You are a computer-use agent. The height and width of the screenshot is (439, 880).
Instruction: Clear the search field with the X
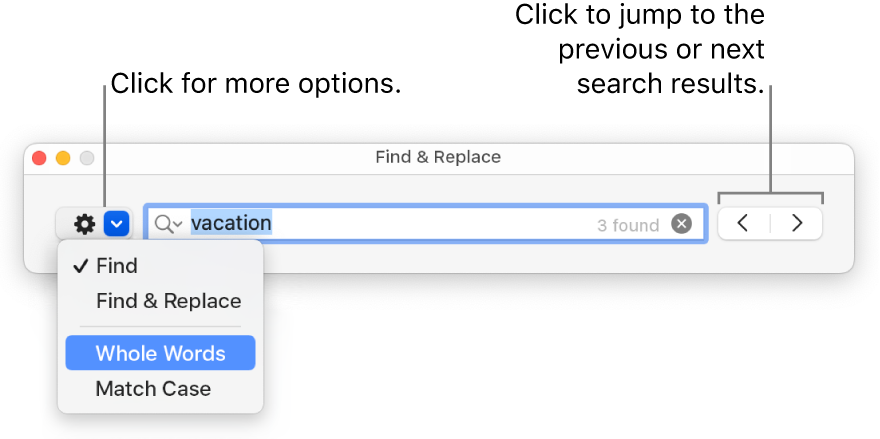click(x=681, y=224)
